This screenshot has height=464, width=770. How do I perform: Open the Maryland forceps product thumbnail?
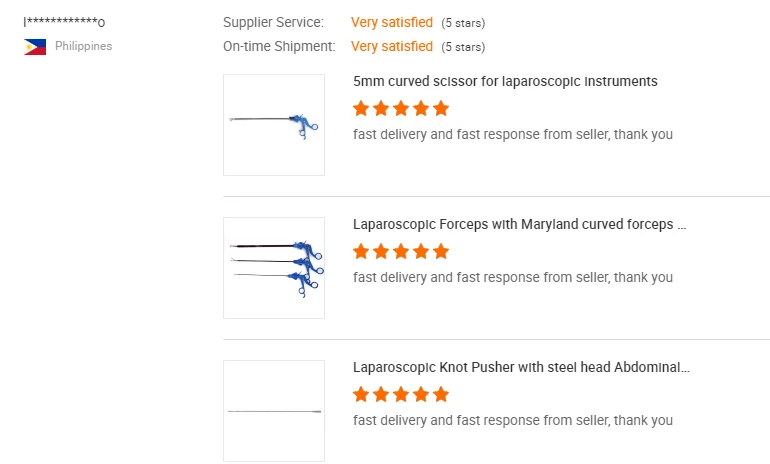pyautogui.click(x=274, y=267)
